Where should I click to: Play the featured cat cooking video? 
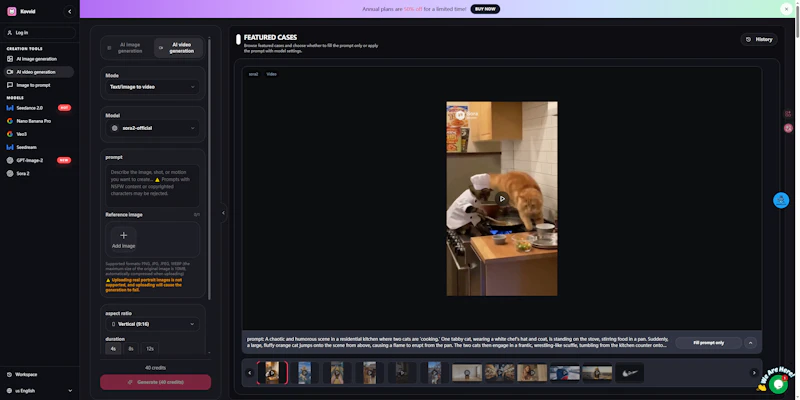tap(502, 199)
